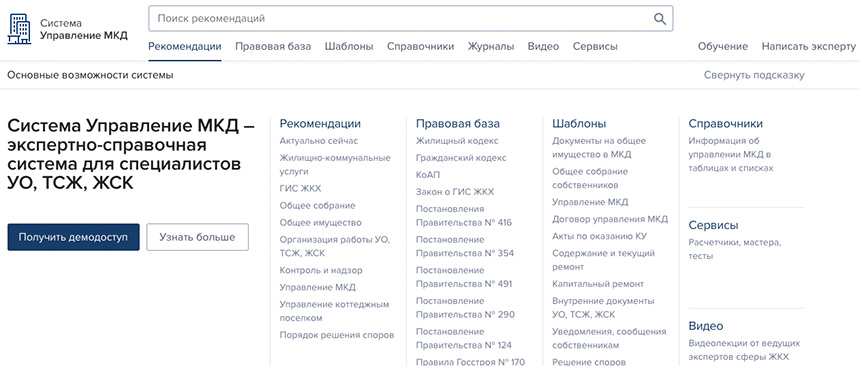Viewport: 860px width, 370px height.
Task: Open Управление МКД under Рекомендации
Action: pyautogui.click(x=318, y=287)
